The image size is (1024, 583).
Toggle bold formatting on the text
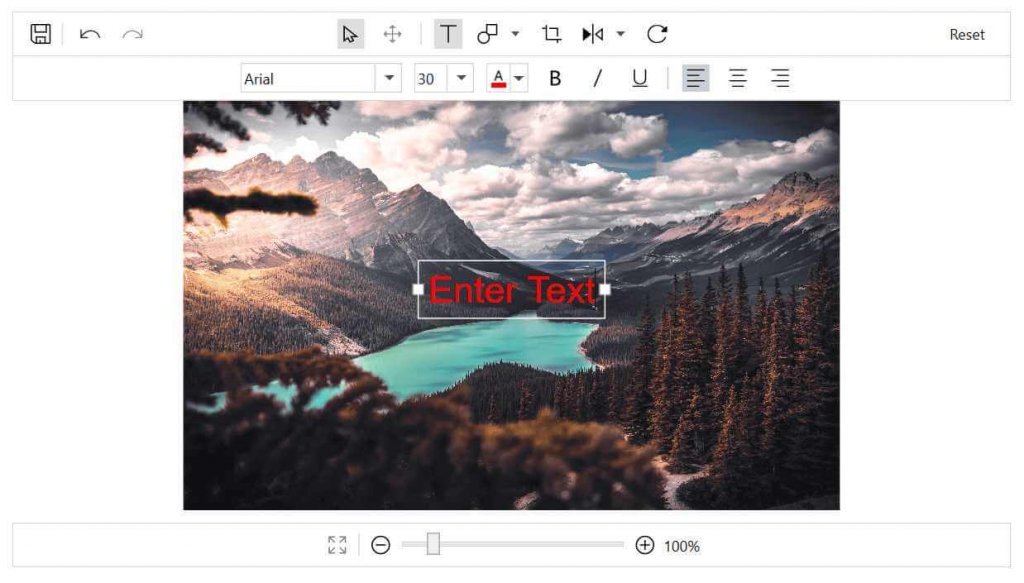click(555, 78)
